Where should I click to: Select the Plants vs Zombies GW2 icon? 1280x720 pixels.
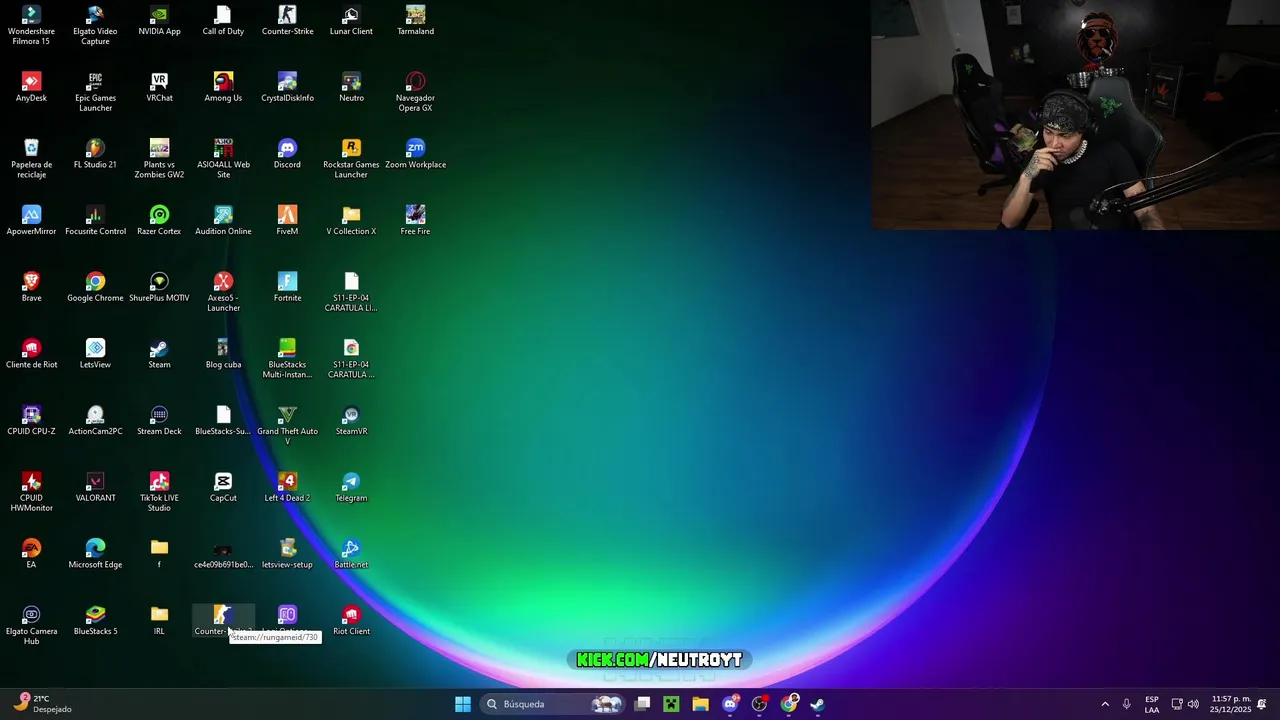click(159, 159)
